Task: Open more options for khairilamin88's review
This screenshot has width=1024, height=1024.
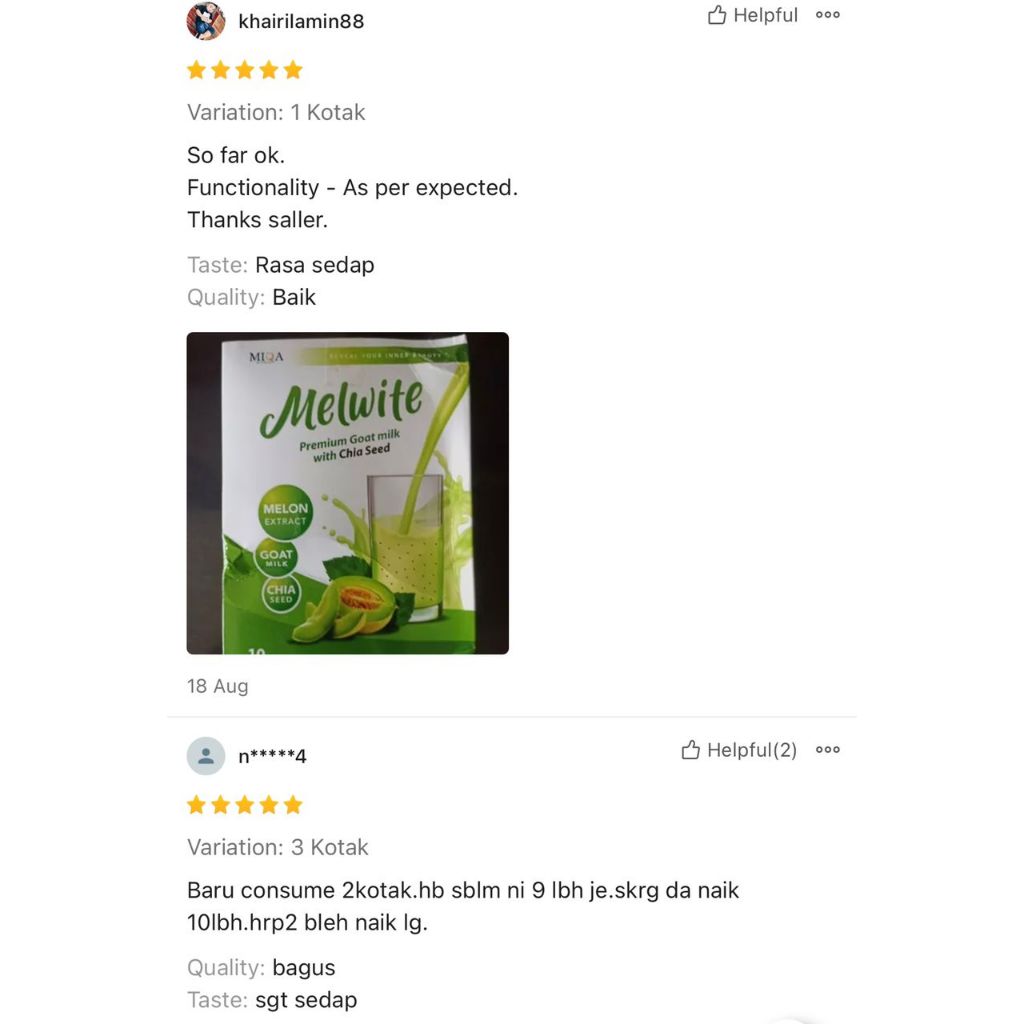Action: coord(827,15)
